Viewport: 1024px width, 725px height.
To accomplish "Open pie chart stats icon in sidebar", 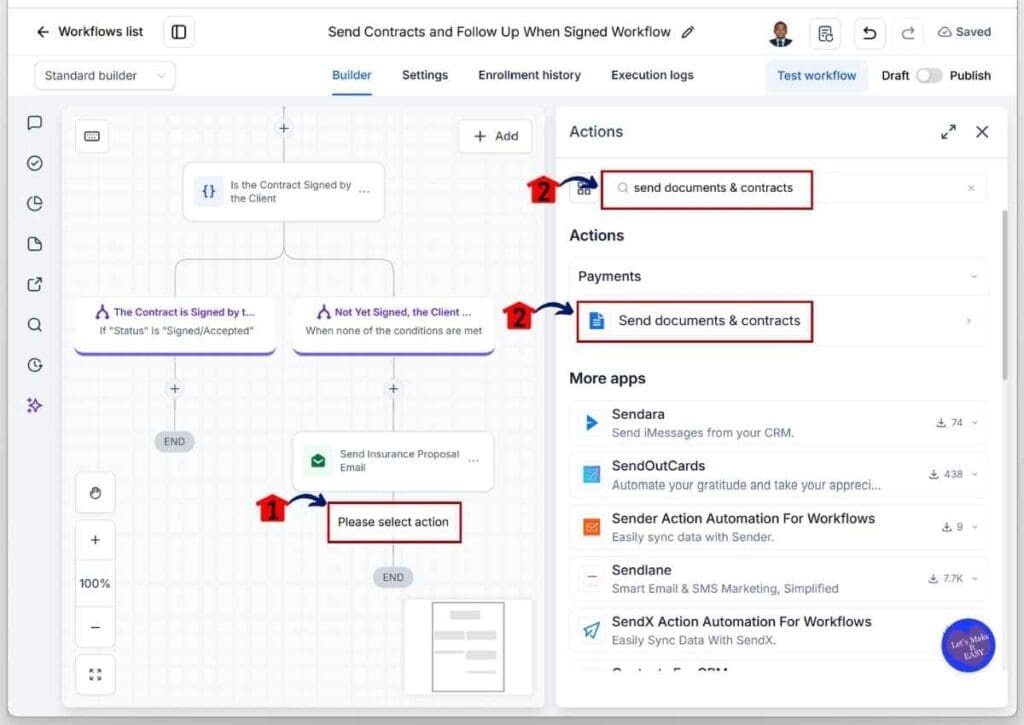I will pyautogui.click(x=35, y=204).
